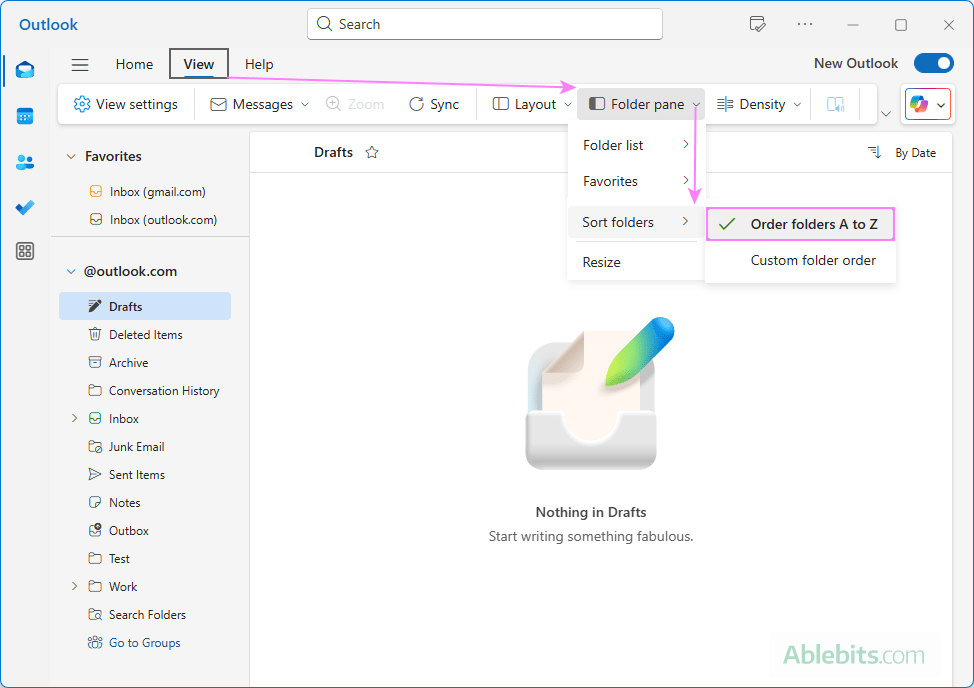The image size is (974, 688).
Task: Choose Custom folder order
Action: pyautogui.click(x=813, y=260)
